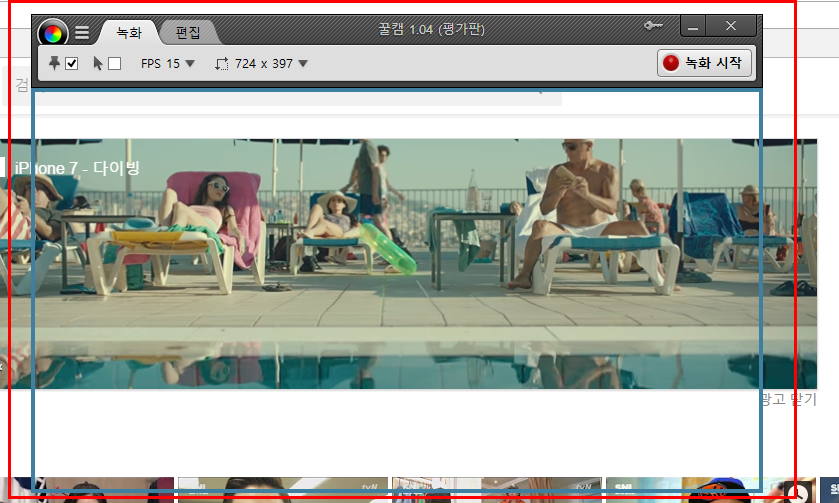The height and width of the screenshot is (503, 839).
Task: Open the hamburger menu in Honeycam
Action: tap(82, 33)
